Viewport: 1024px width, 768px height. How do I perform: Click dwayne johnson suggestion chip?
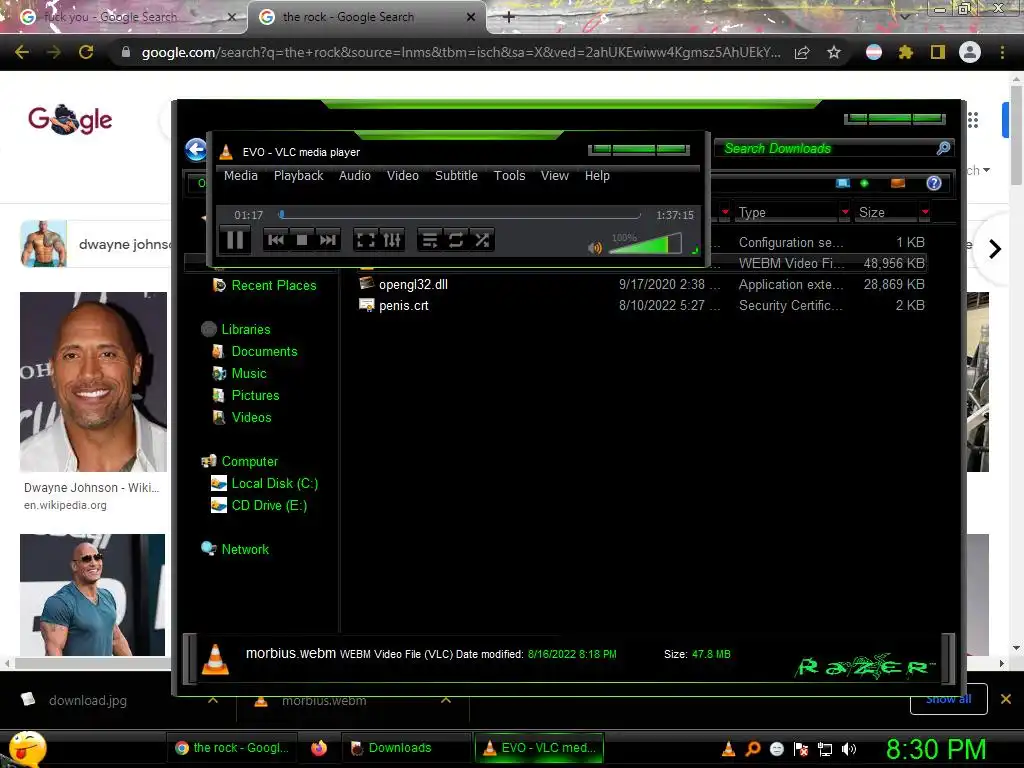(96, 244)
